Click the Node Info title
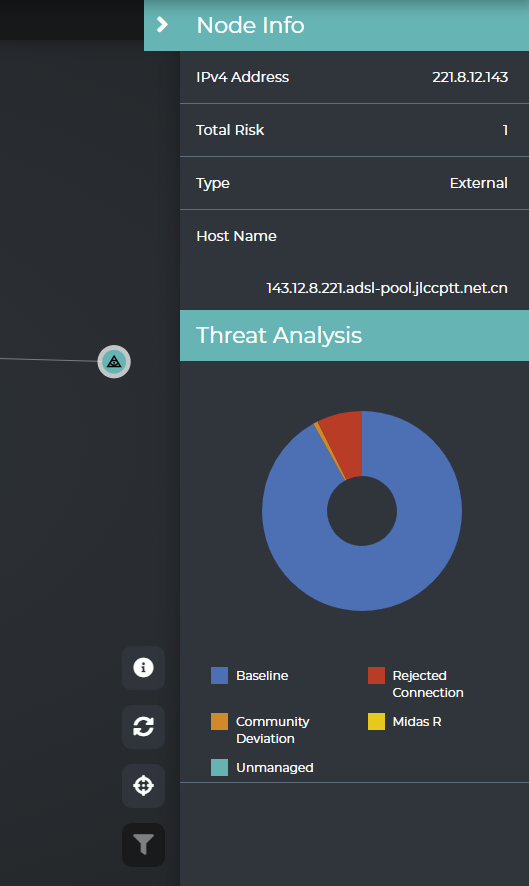Screen dimensions: 529x886 click(x=250, y=25)
